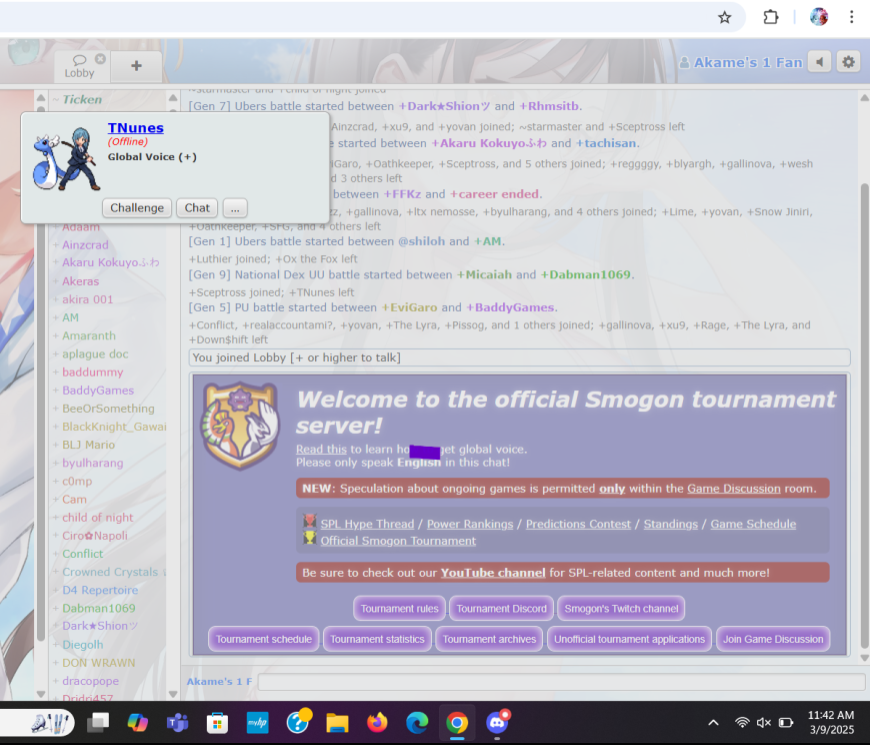
Task: Select user child of night
Action: click(98, 518)
